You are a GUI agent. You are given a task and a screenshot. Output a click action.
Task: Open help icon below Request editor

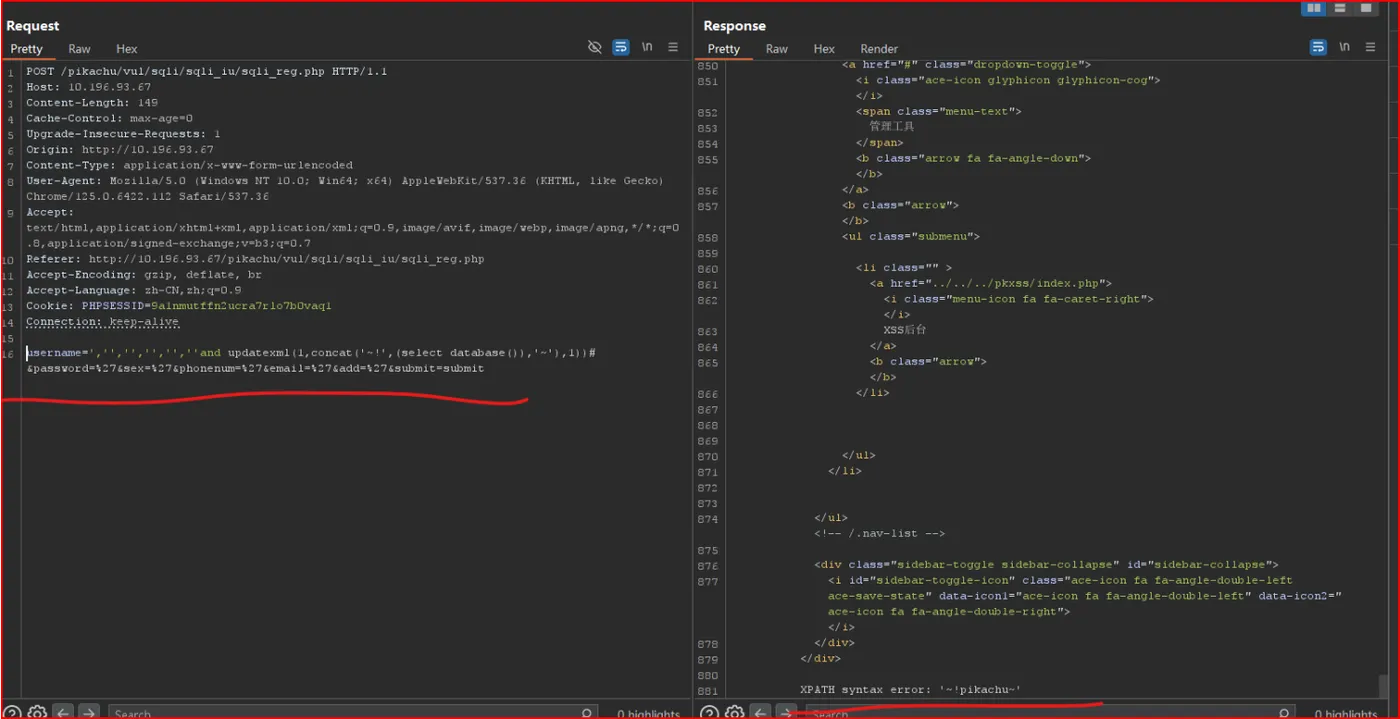tap(12, 713)
